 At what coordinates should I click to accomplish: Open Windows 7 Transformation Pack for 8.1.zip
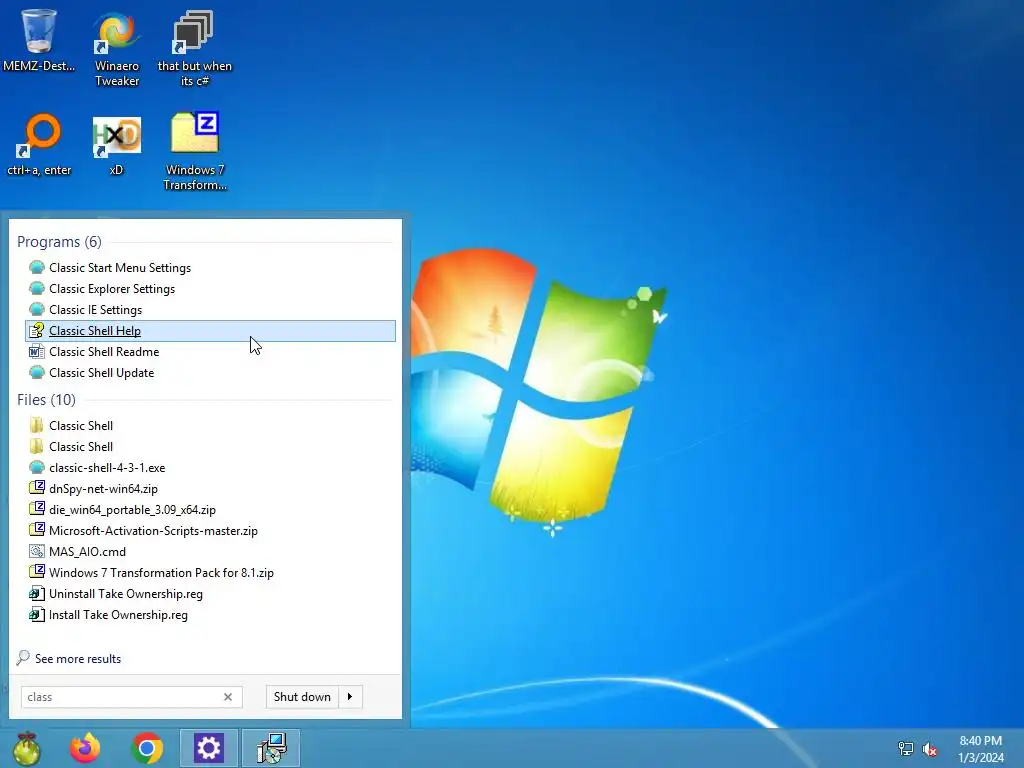pos(210,573)
